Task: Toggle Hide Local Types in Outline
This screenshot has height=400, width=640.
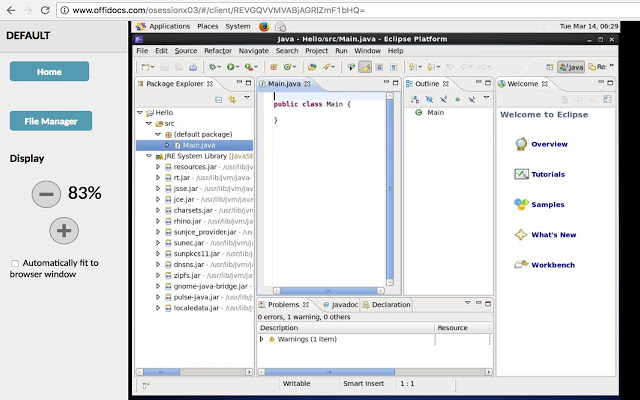Action: [x=471, y=99]
